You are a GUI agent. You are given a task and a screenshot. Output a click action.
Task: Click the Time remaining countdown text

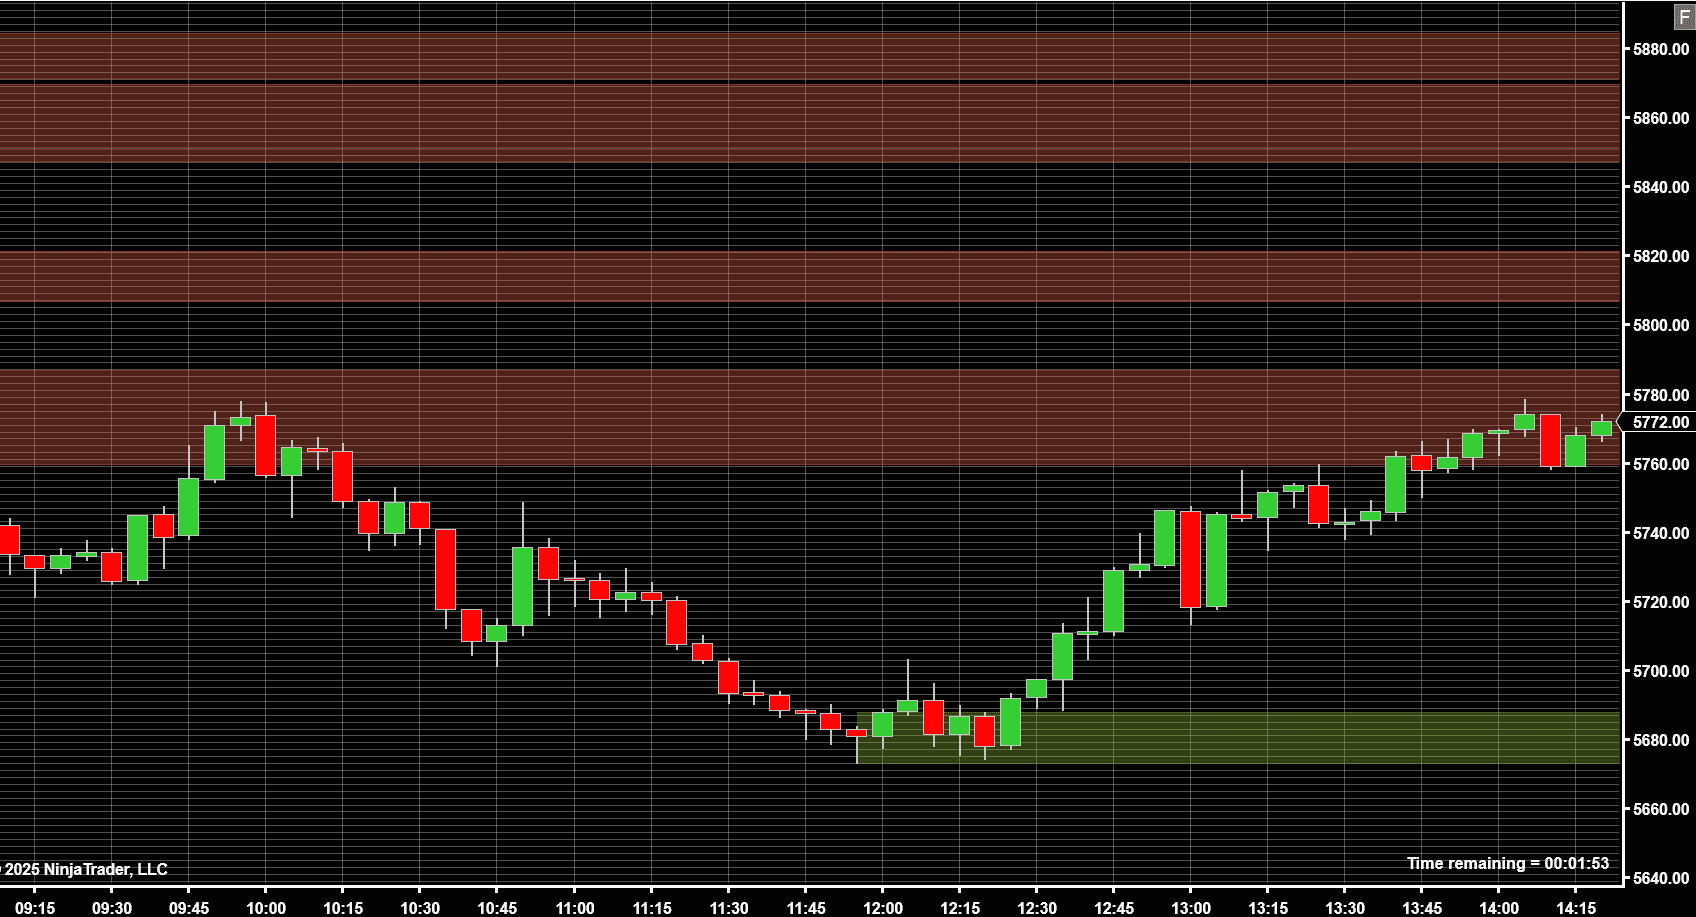pyautogui.click(x=1508, y=863)
